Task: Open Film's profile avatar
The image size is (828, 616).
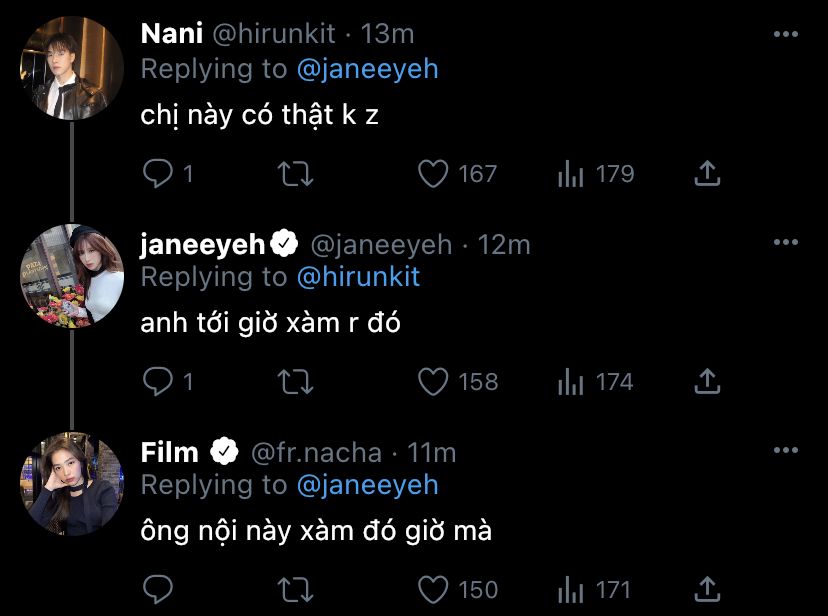Action: (x=72, y=484)
